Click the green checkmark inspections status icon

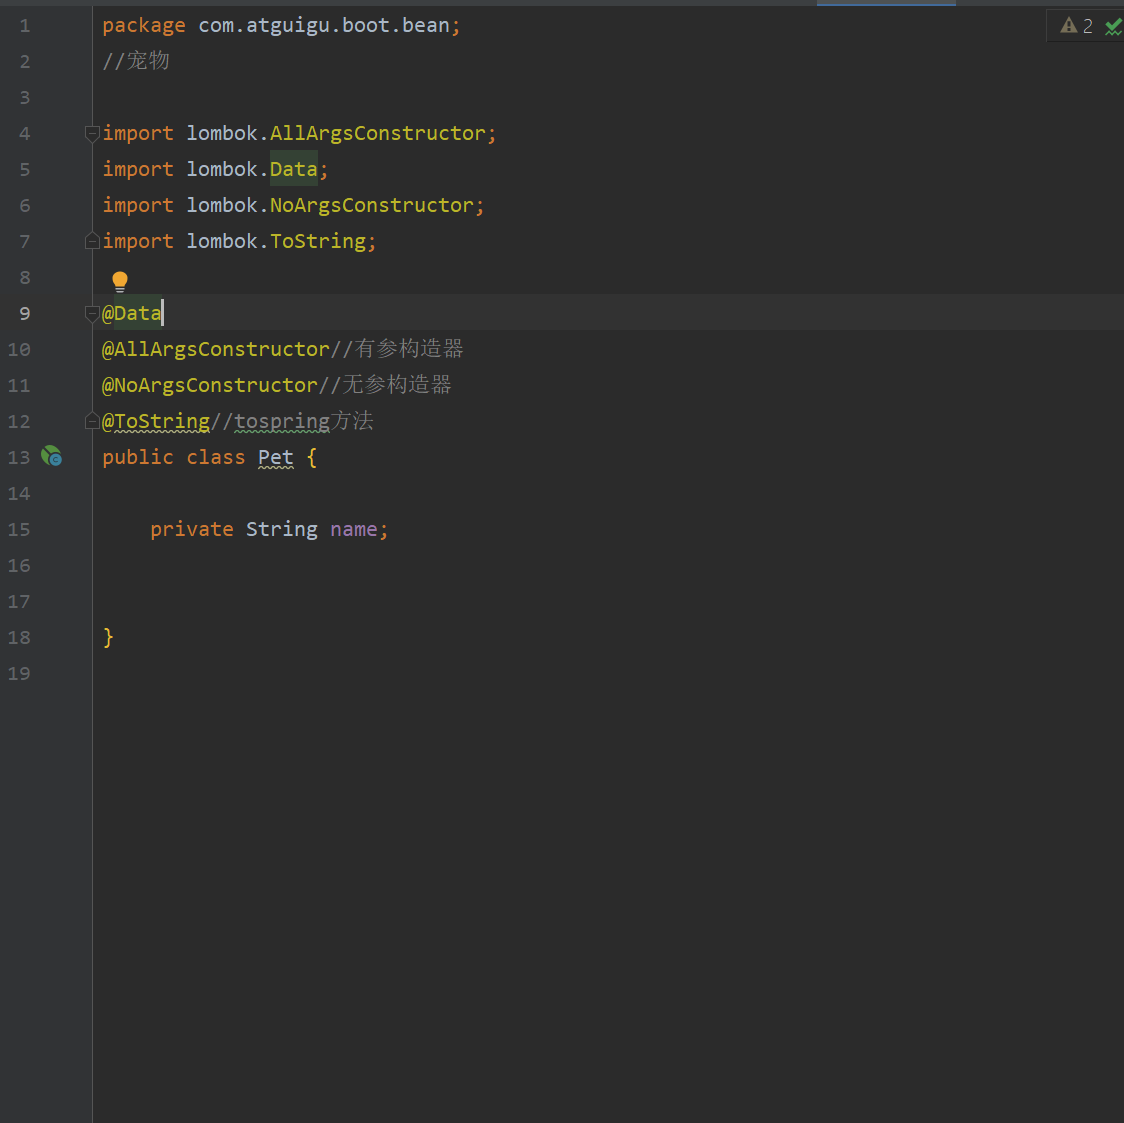1113,25
